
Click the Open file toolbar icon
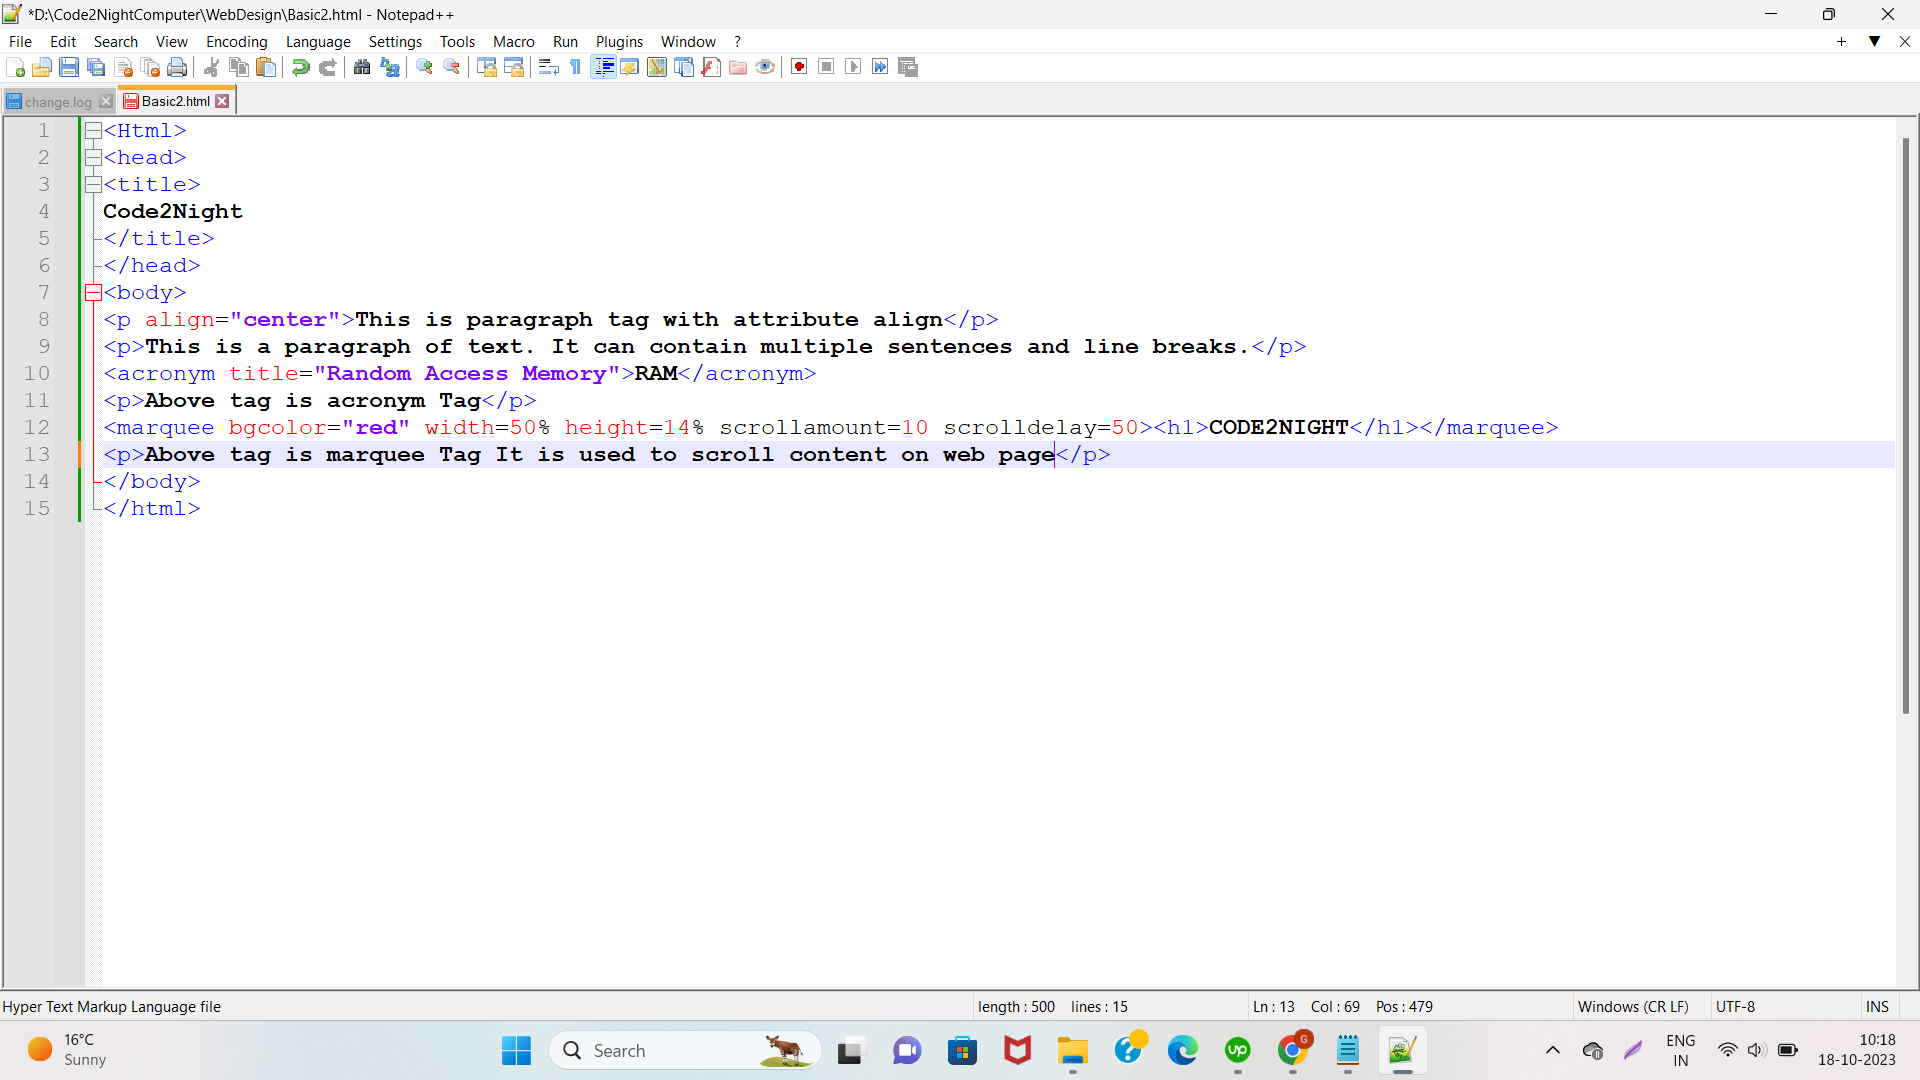coord(42,67)
